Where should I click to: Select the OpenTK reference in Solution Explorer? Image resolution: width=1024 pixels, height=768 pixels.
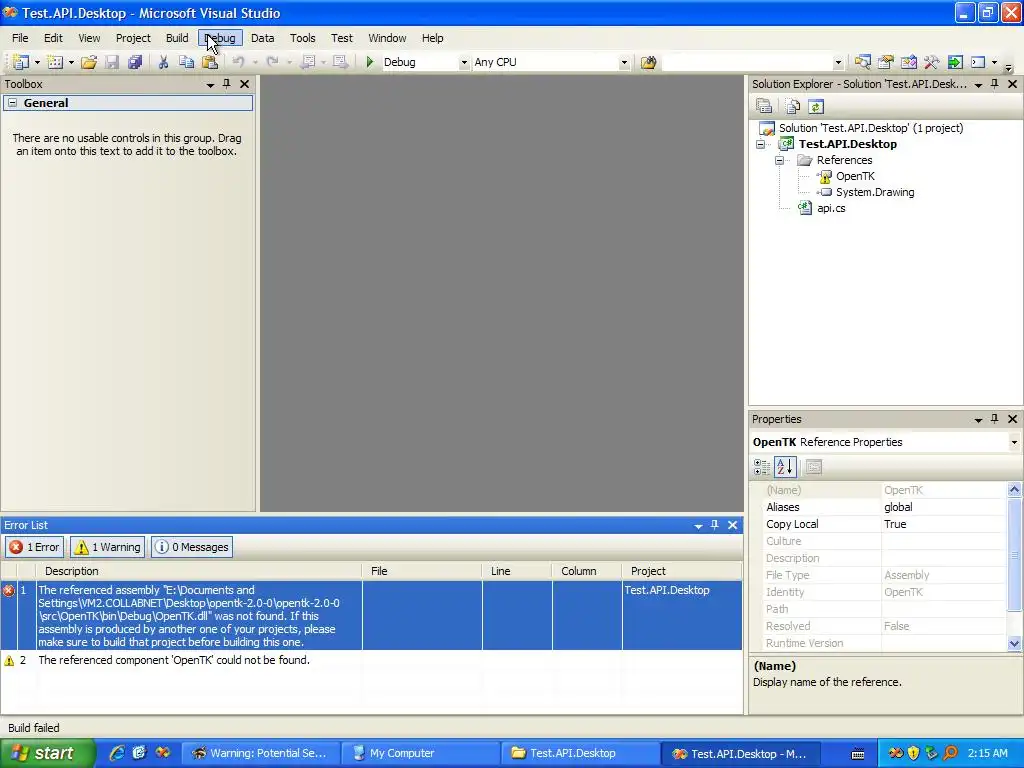point(855,176)
